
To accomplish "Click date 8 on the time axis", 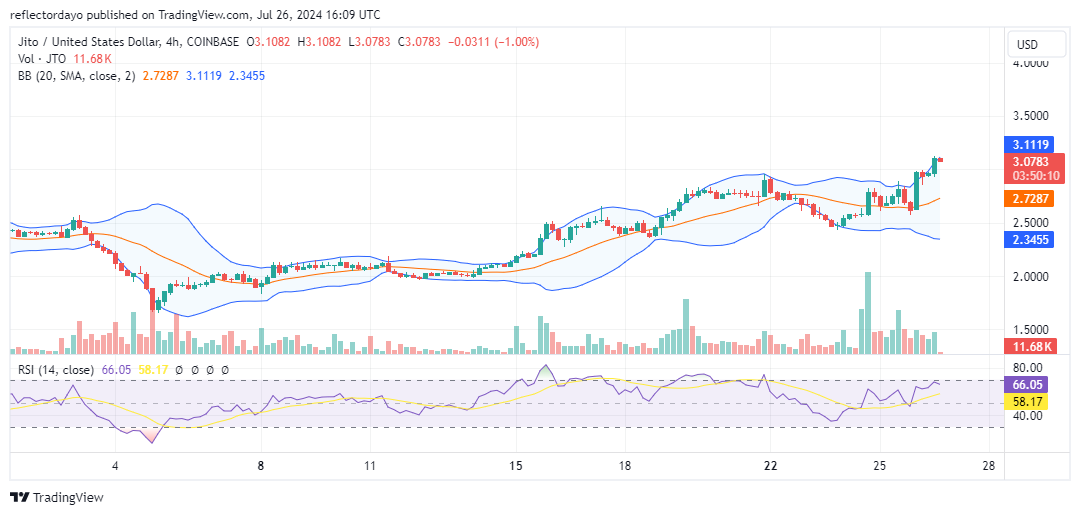I will pos(260,466).
